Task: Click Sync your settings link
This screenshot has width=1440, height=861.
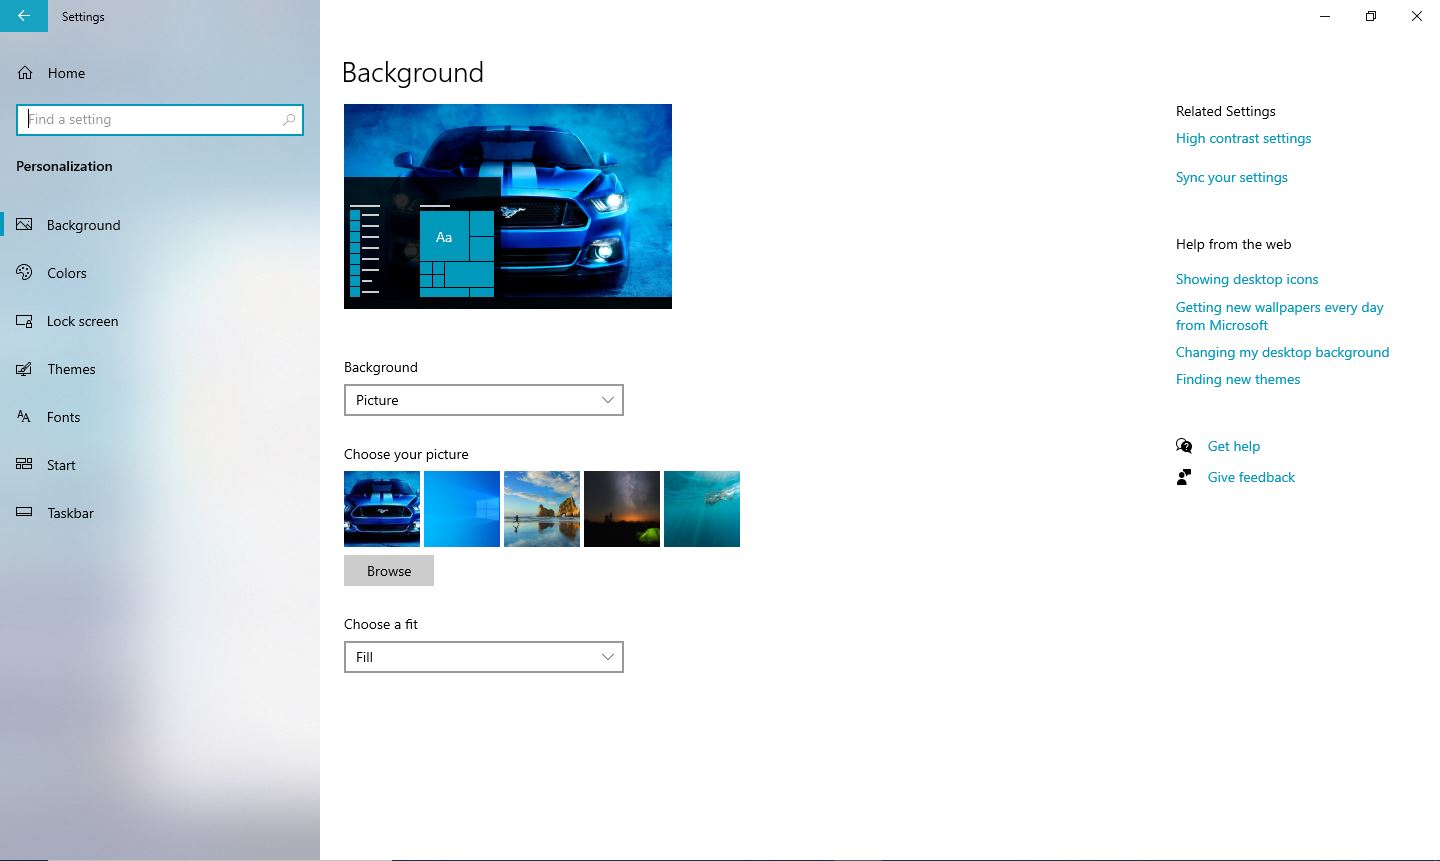Action: point(1231,178)
